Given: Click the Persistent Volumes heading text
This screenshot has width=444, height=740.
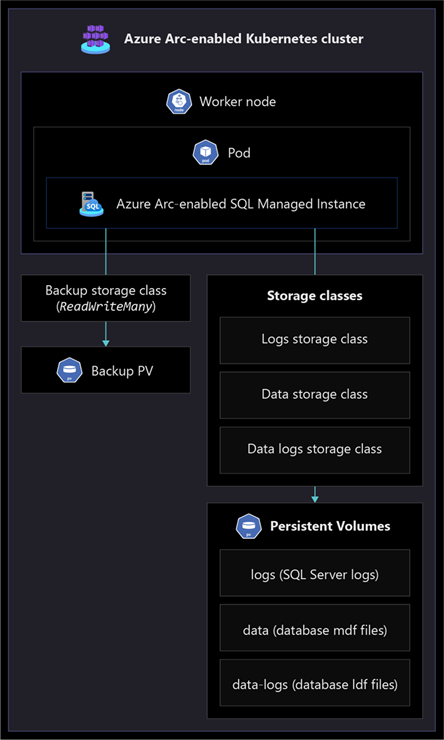Looking at the screenshot, I should pos(330,526).
